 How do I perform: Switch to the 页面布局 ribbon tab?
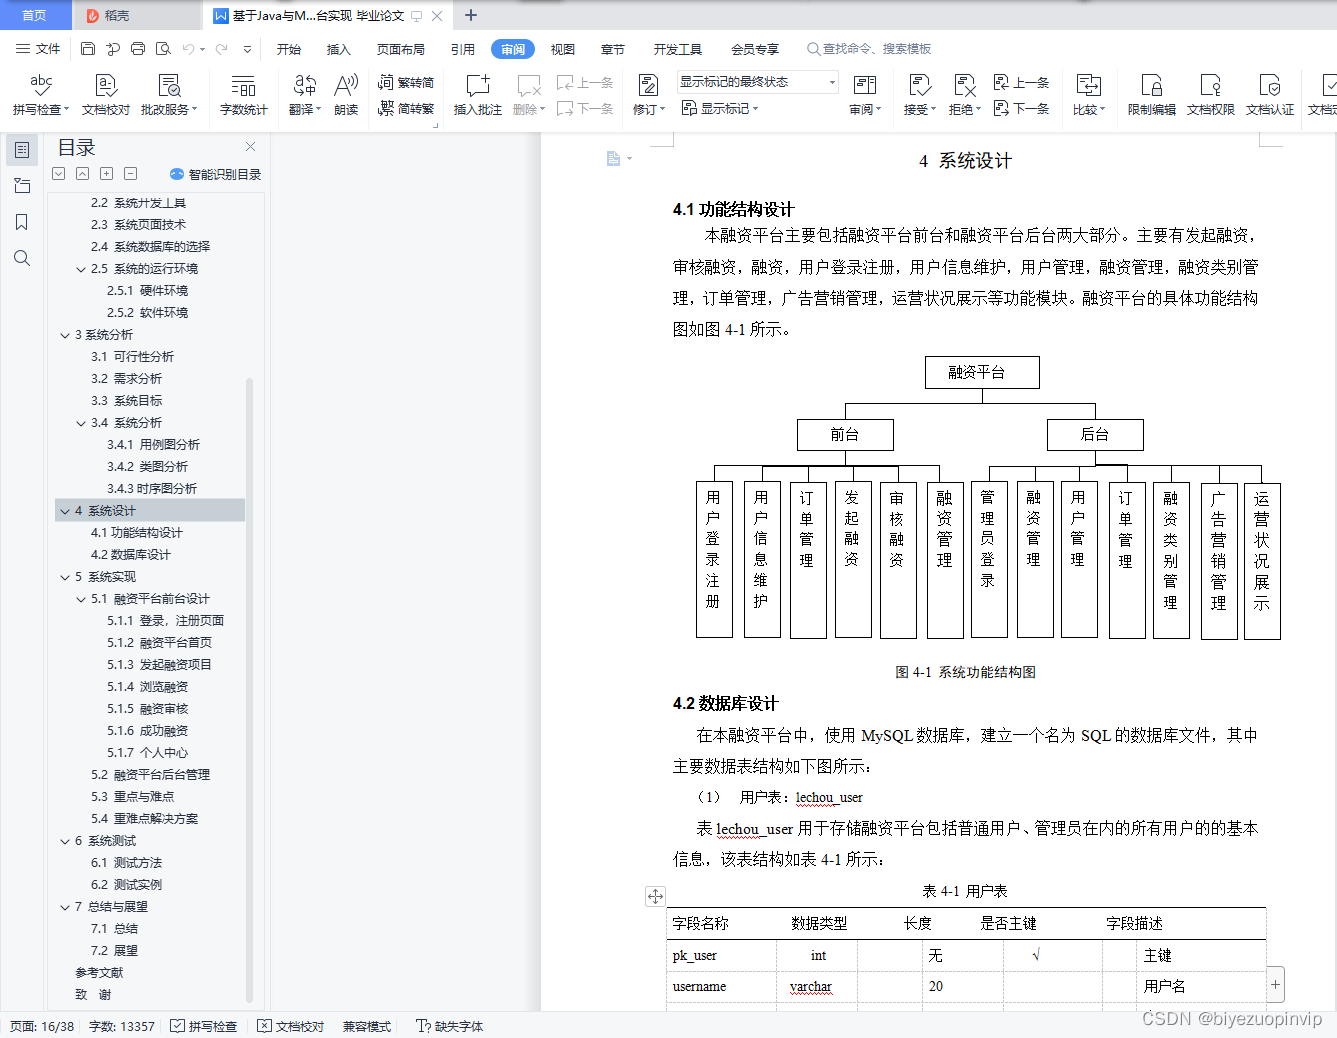[401, 49]
